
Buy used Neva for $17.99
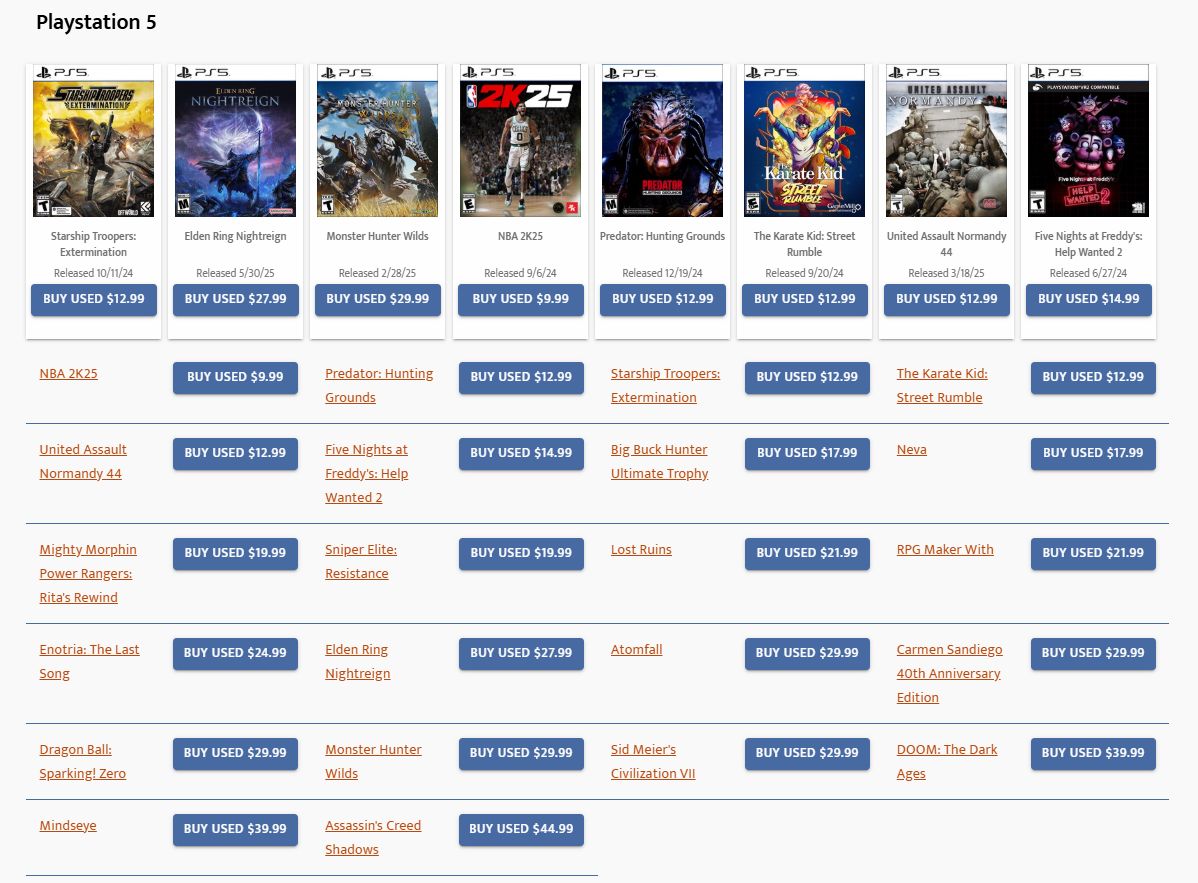[1093, 453]
